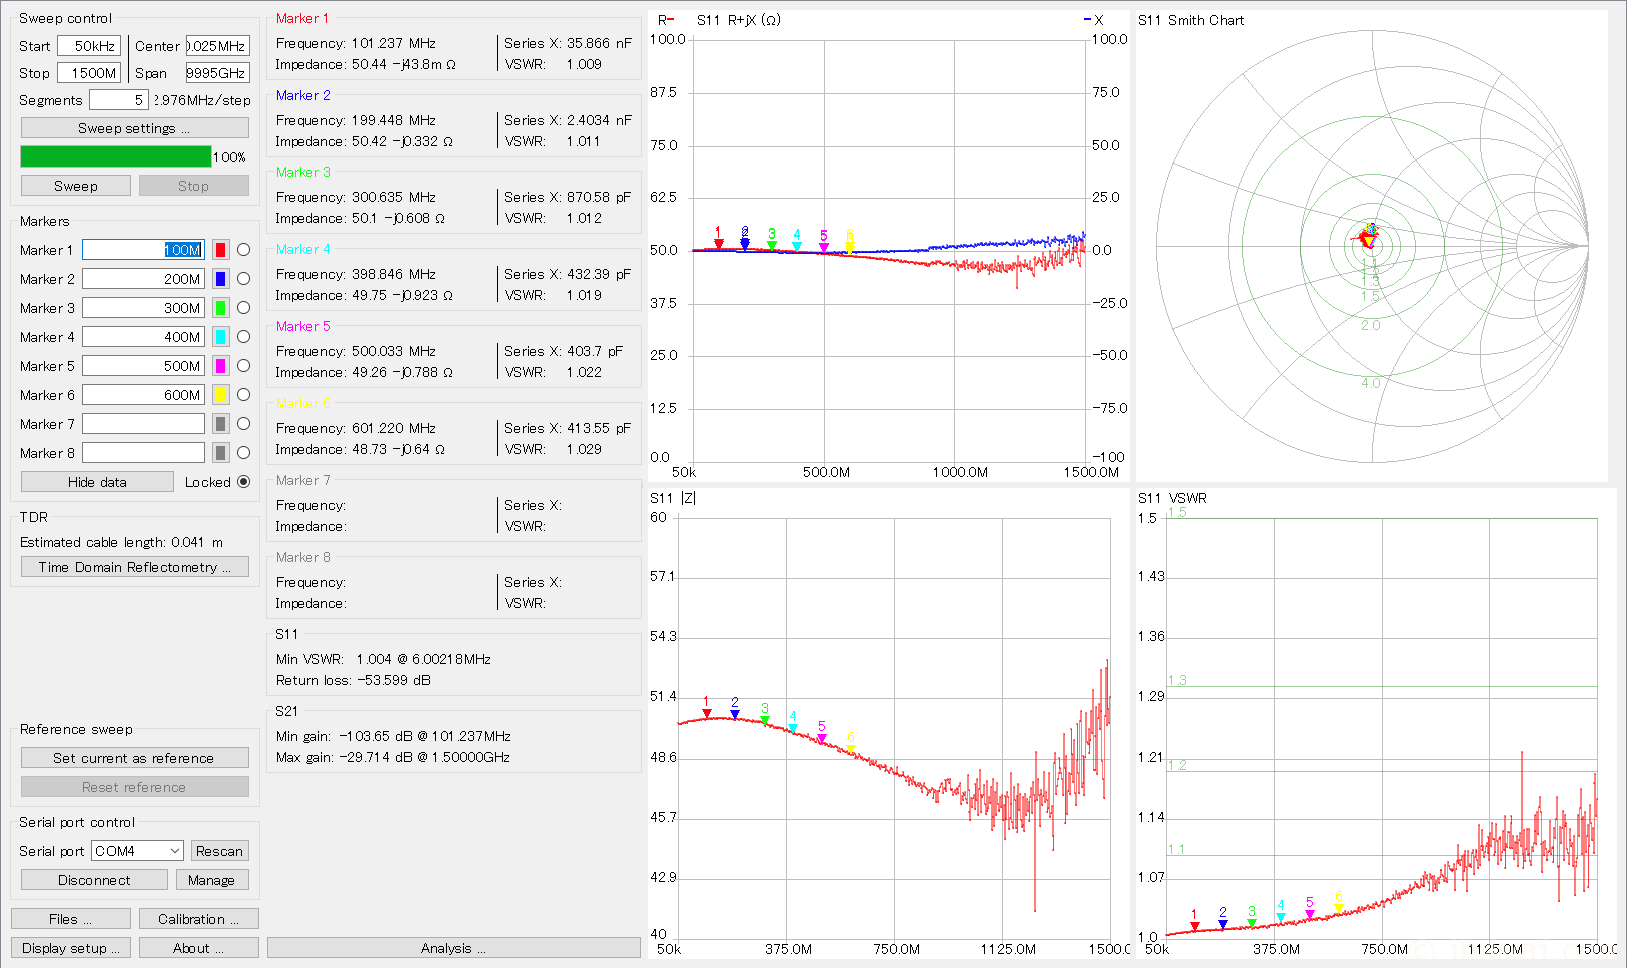
Task: Open Display setup options
Action: point(71,948)
